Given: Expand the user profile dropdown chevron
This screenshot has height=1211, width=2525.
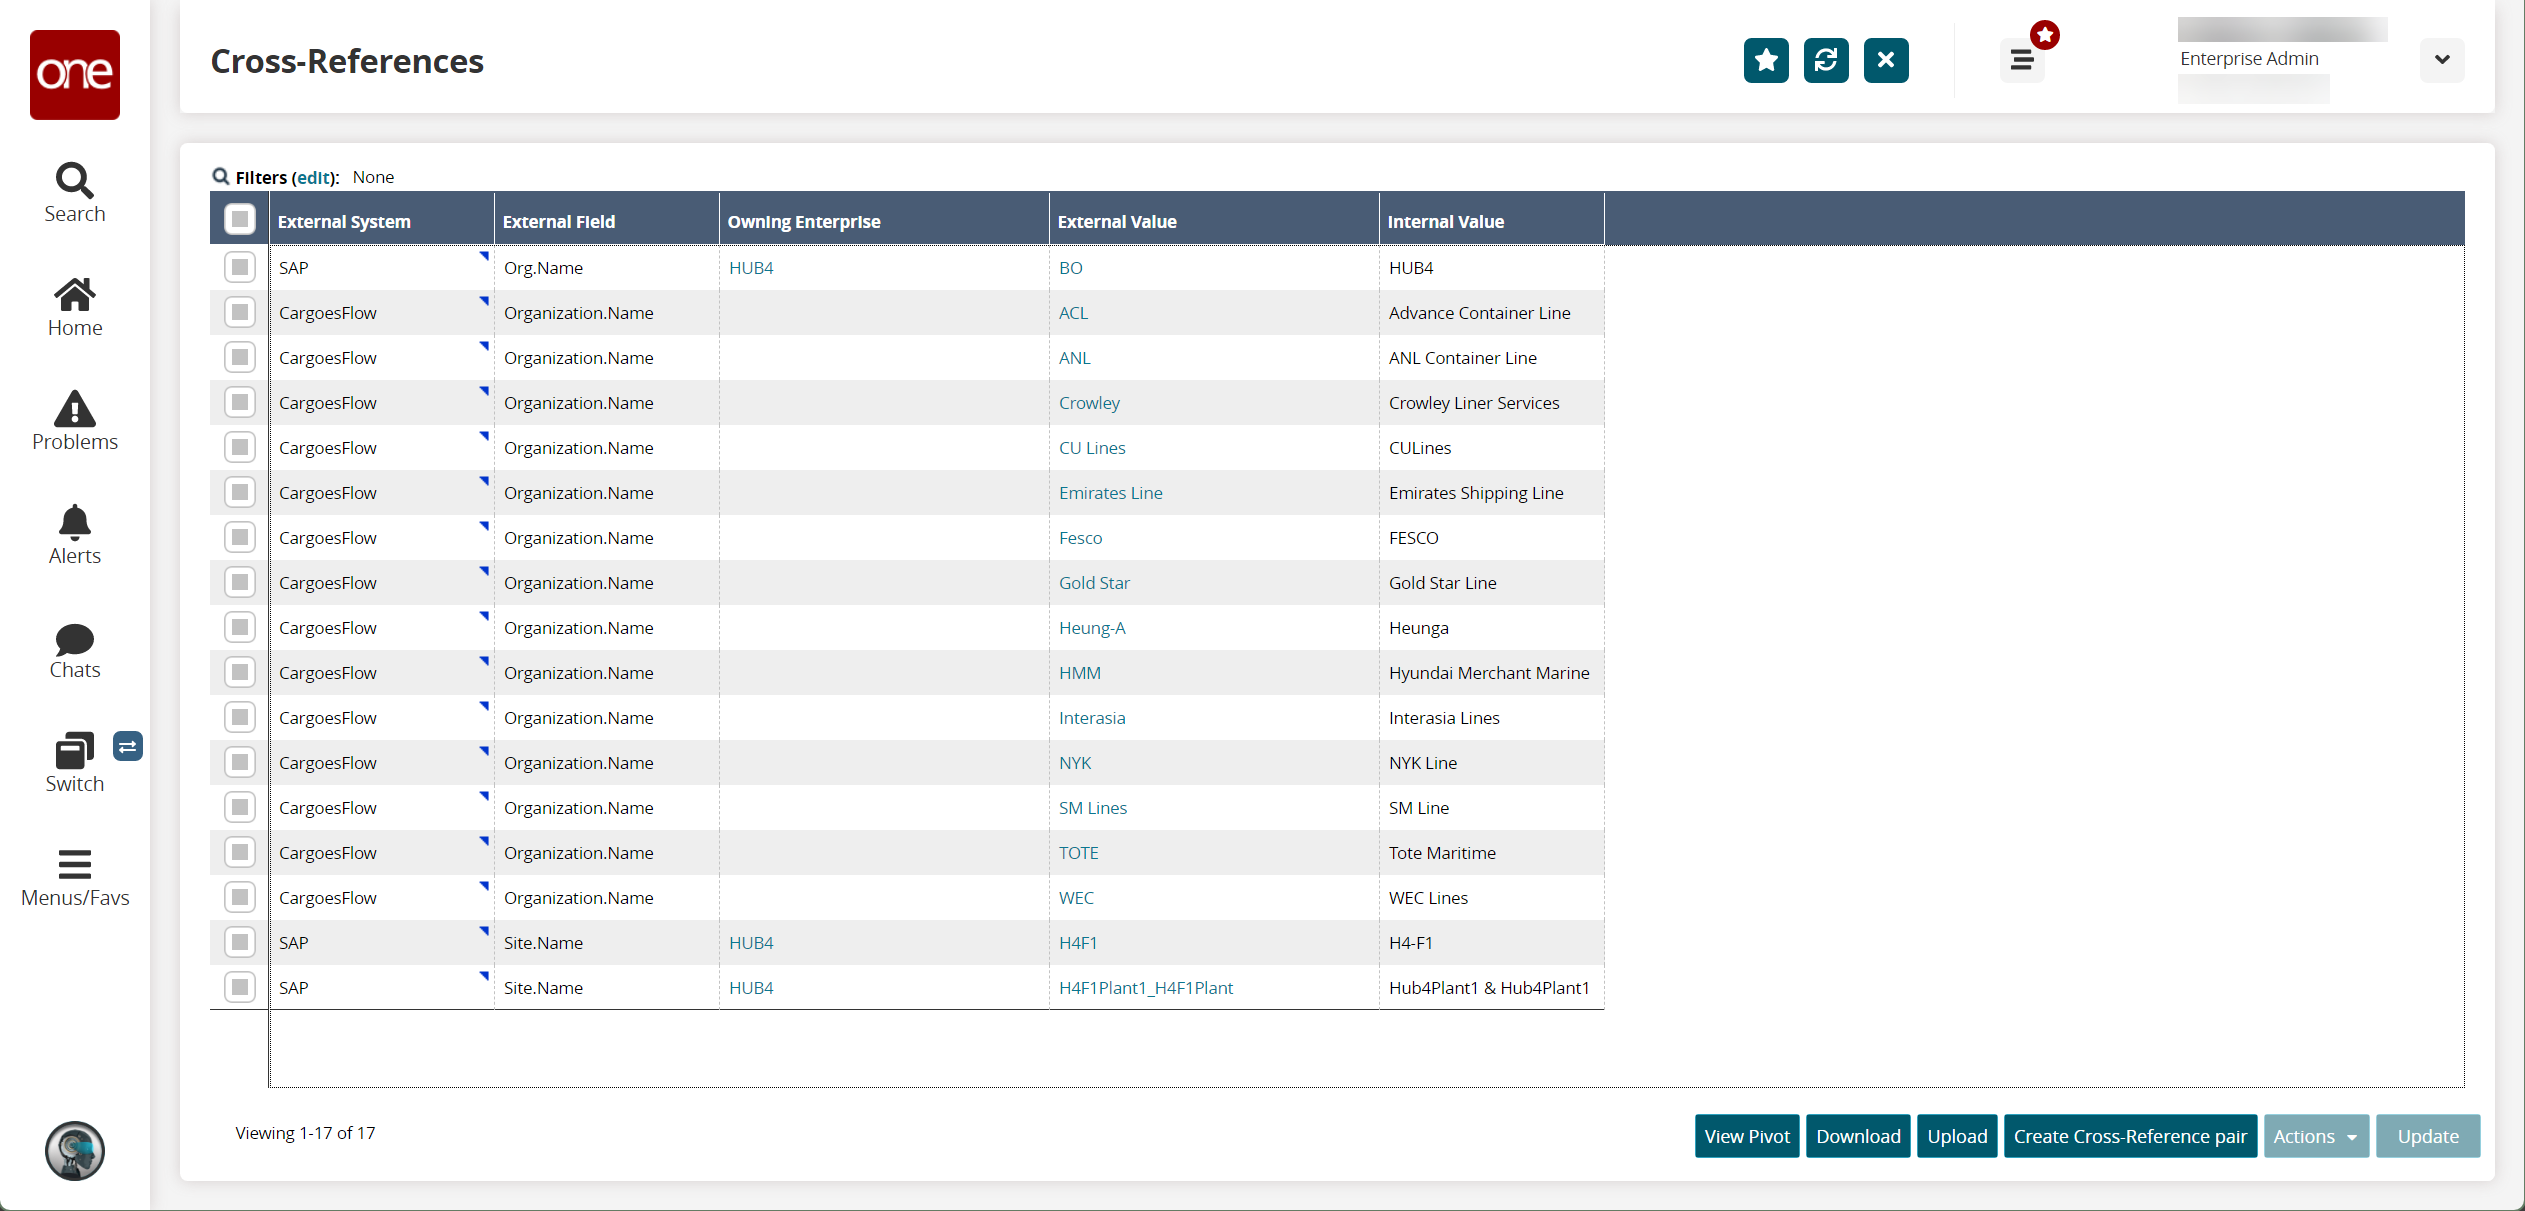Looking at the screenshot, I should pos(2442,60).
